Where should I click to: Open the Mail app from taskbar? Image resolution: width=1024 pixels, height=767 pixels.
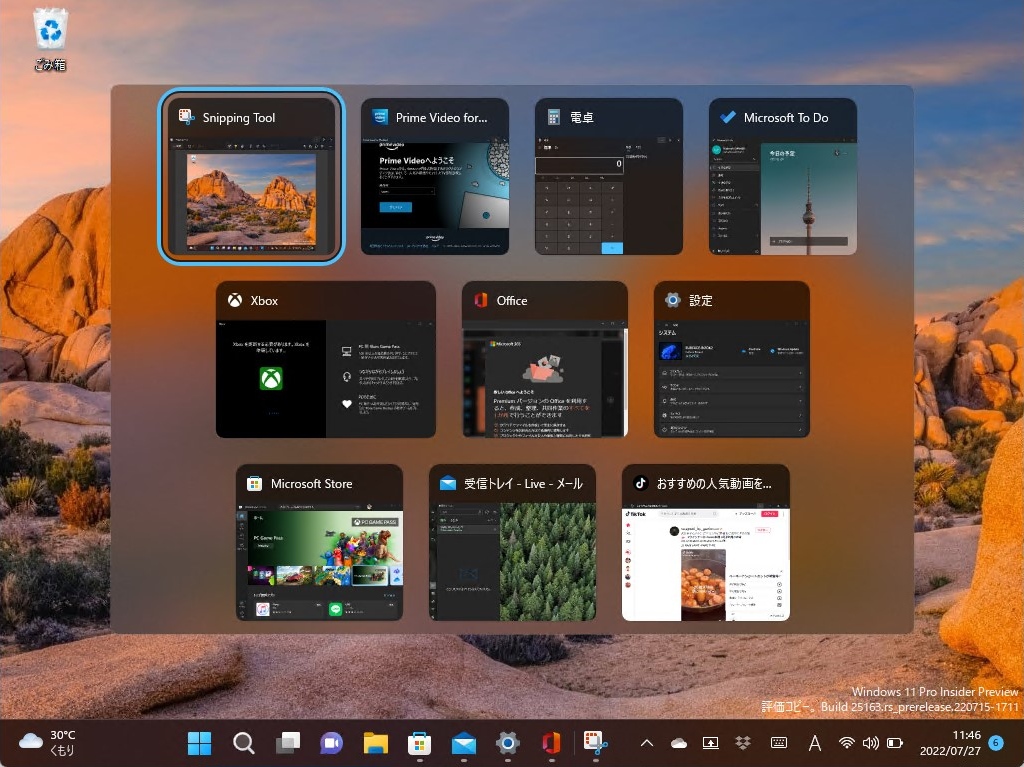click(464, 743)
